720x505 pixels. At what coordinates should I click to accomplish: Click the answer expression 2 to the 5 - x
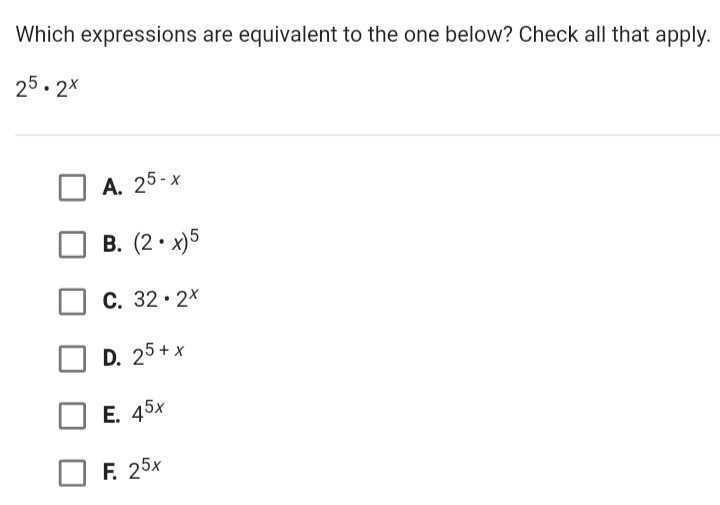pyautogui.click(x=157, y=184)
